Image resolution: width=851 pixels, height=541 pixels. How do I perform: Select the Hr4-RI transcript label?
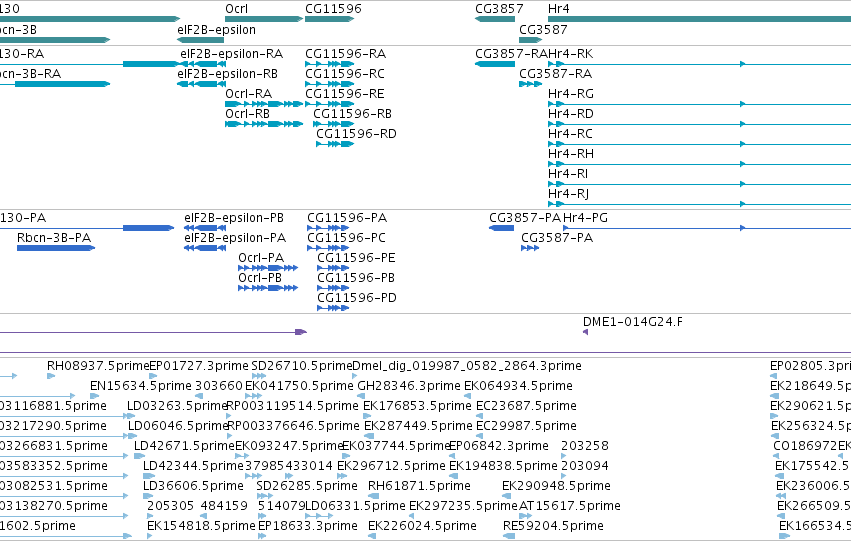[568, 174]
